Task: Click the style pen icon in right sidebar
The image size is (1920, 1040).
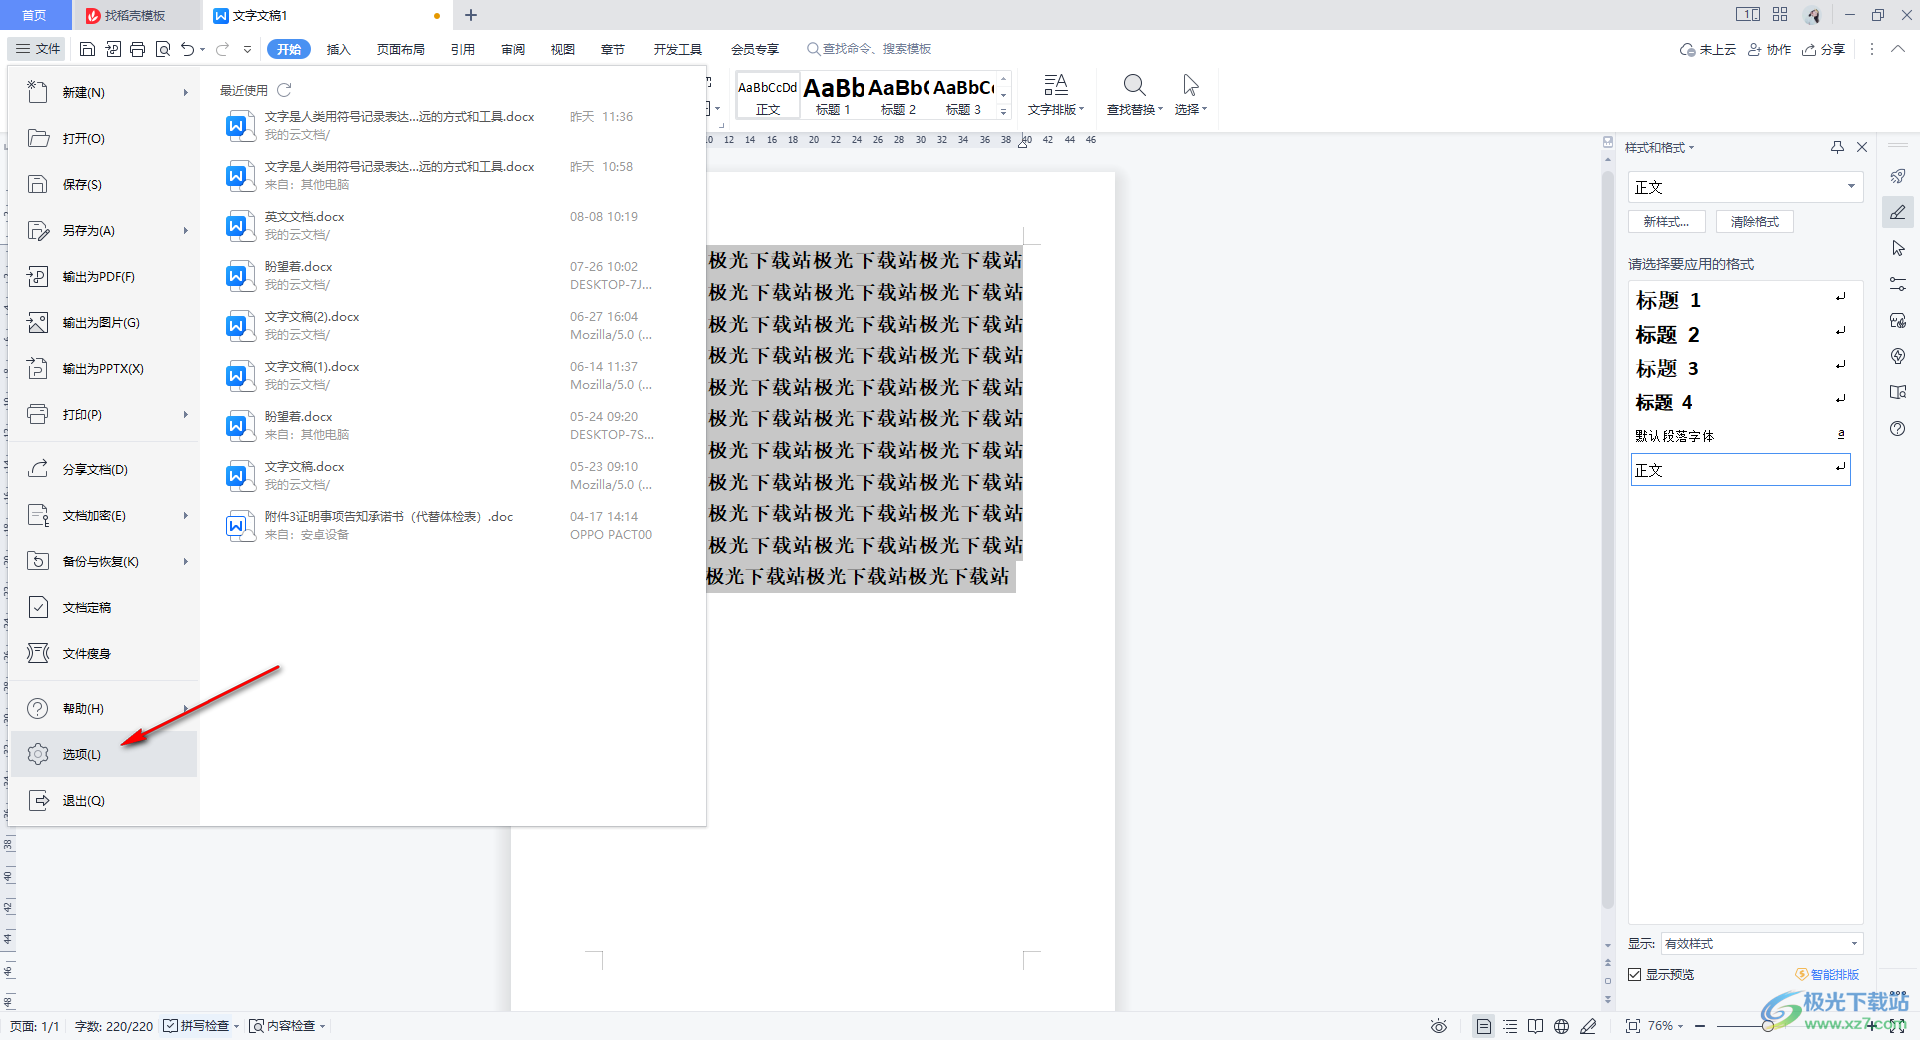Action: pyautogui.click(x=1898, y=212)
